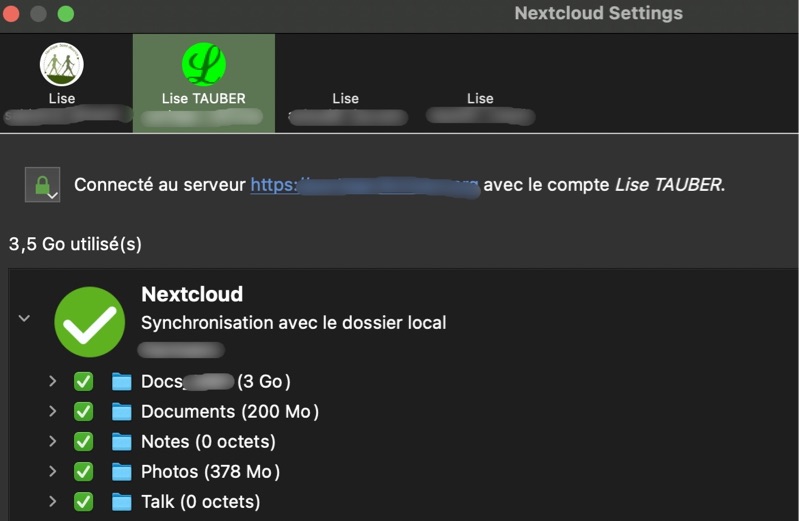
Task: Switch to the third Lise account tab
Action: click(346, 99)
